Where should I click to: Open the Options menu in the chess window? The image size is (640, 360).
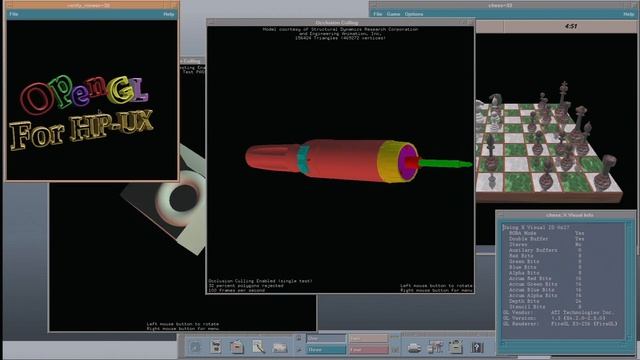pyautogui.click(x=414, y=14)
